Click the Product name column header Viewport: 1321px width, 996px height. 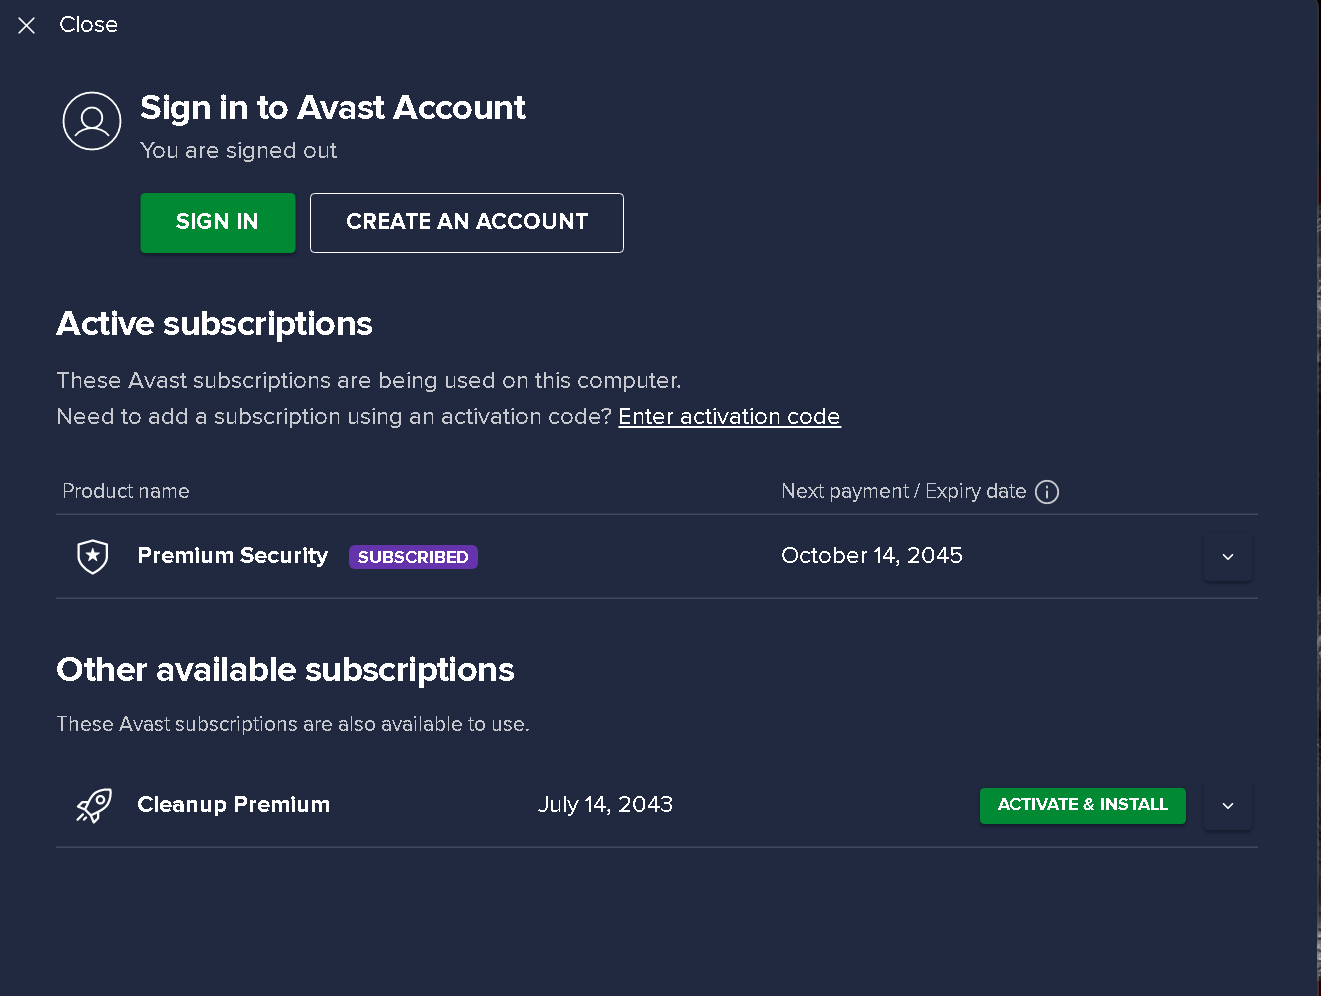point(126,491)
